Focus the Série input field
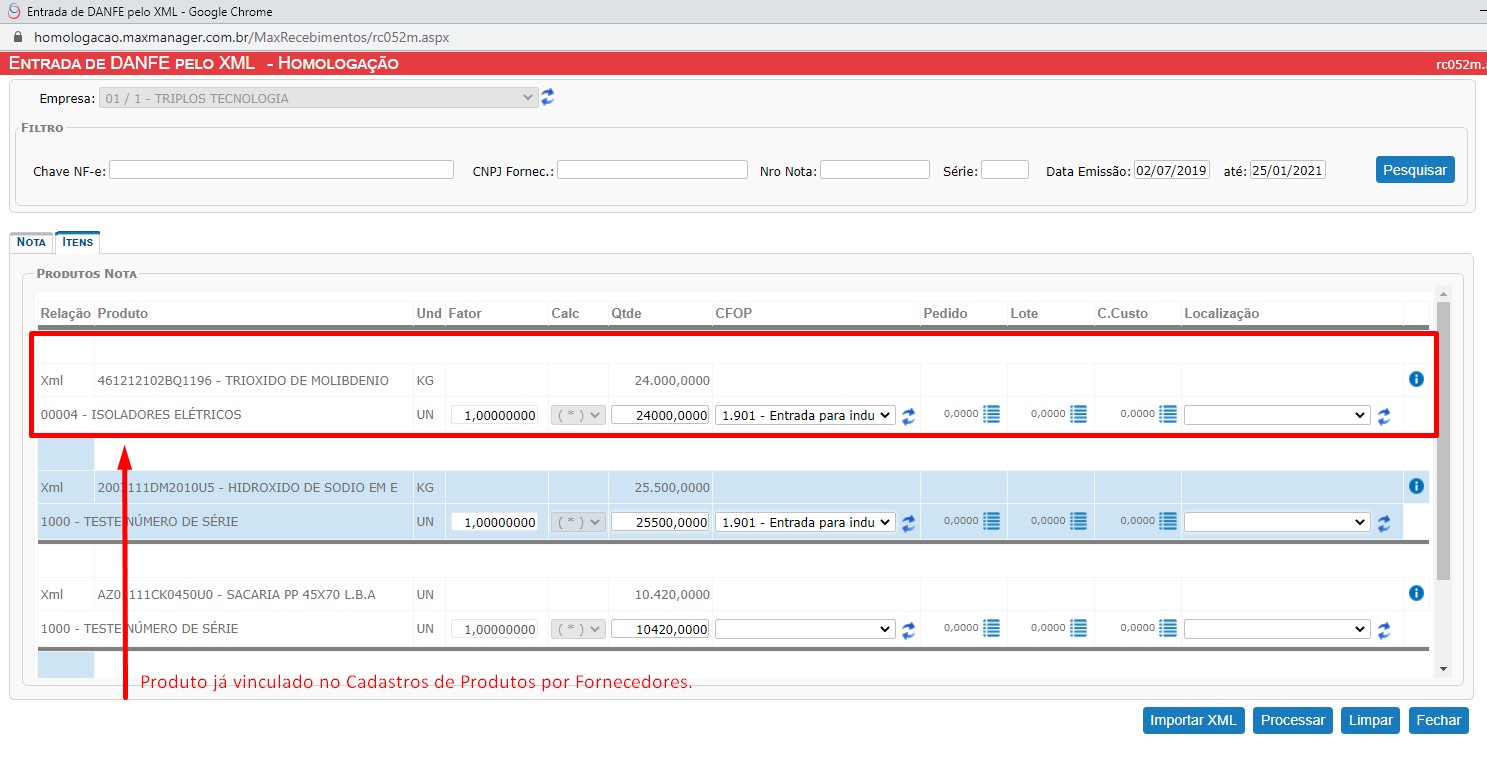Viewport: 1487px width, 758px height. pyautogui.click(x=1005, y=170)
